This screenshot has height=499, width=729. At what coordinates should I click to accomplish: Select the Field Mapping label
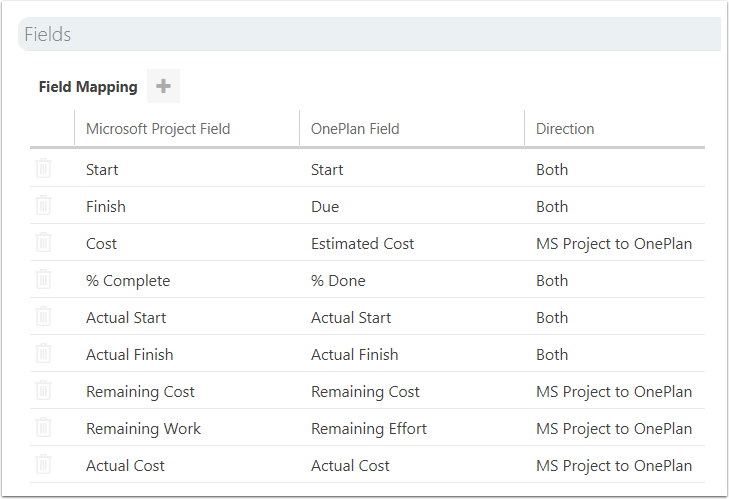pyautogui.click(x=88, y=87)
